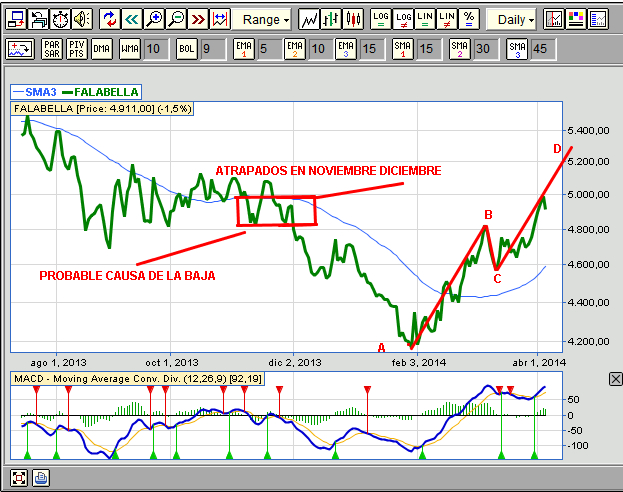The width and height of the screenshot is (623, 492).
Task: Click the 5.400,00 price axis label
Action: [588, 130]
